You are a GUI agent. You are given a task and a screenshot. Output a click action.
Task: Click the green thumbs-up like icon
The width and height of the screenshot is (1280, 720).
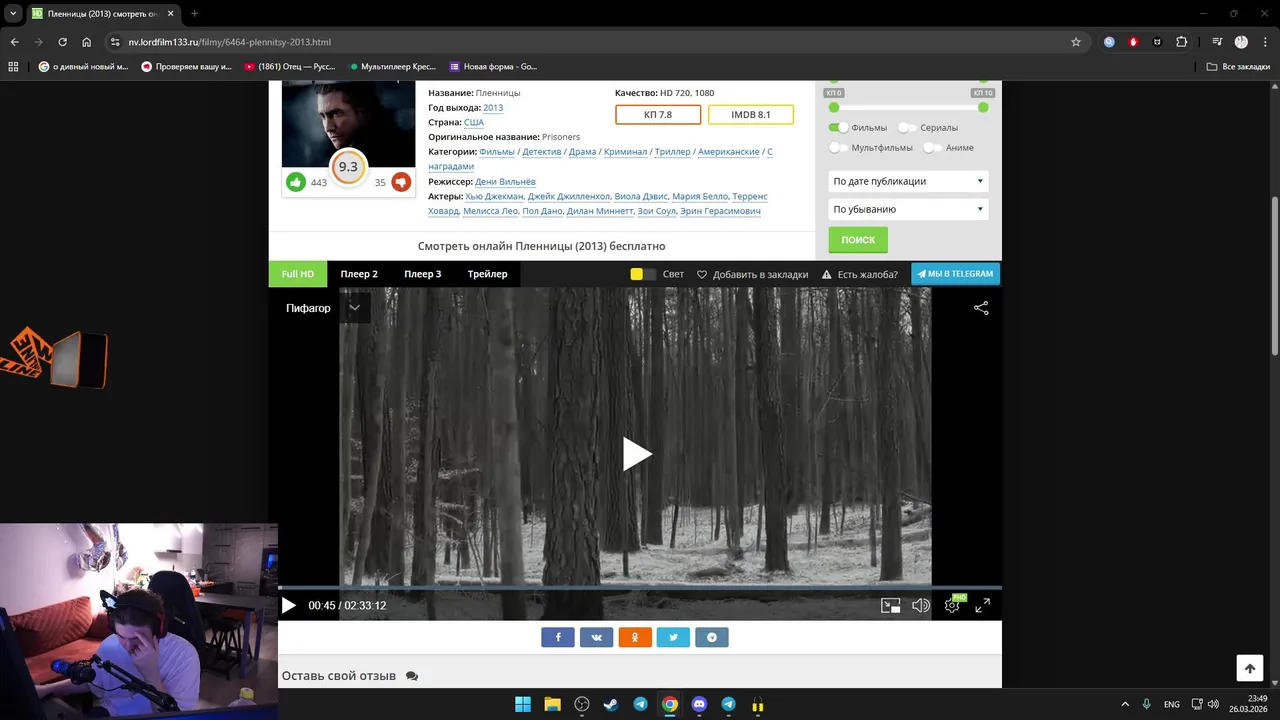click(296, 182)
